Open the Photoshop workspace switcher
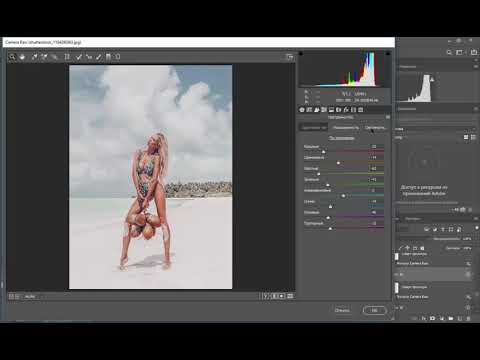 [459, 52]
